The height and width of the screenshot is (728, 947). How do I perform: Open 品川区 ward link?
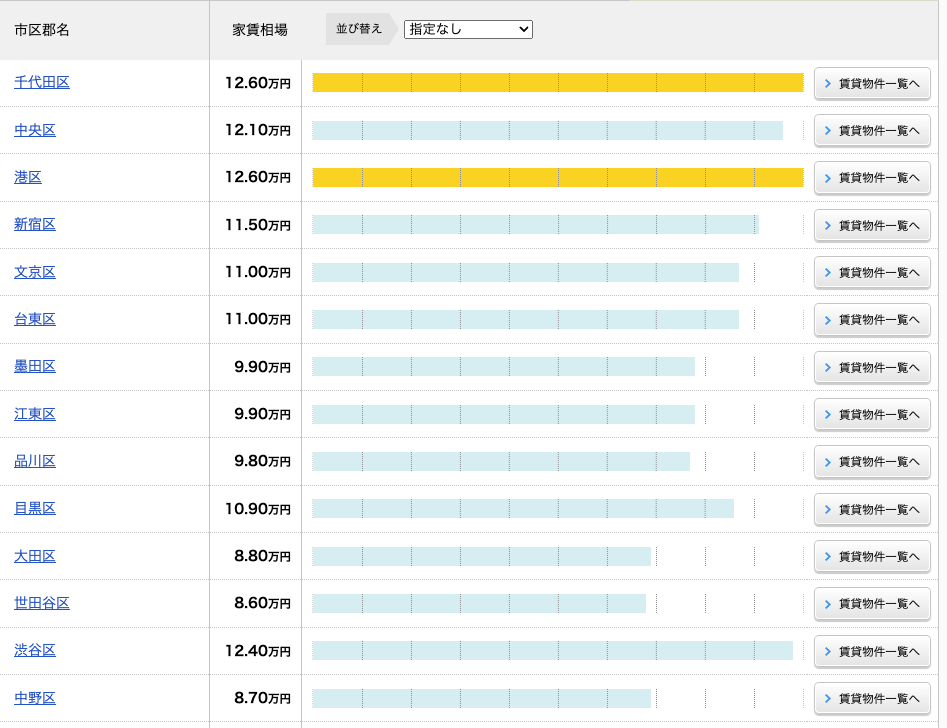35,461
